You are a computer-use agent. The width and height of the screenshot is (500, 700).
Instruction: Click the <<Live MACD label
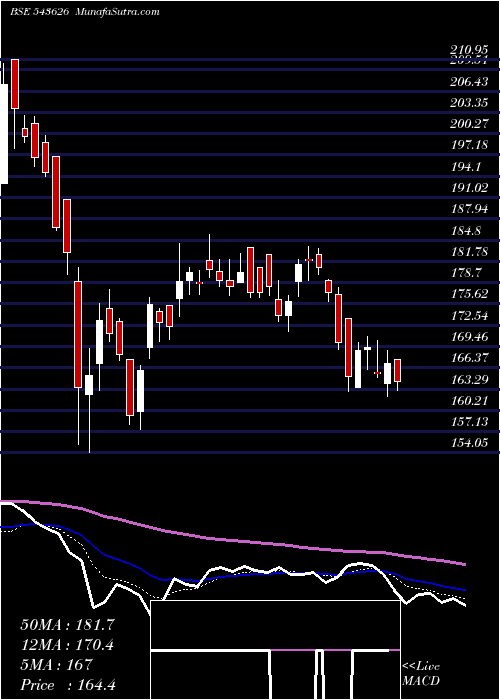pyautogui.click(x=421, y=673)
